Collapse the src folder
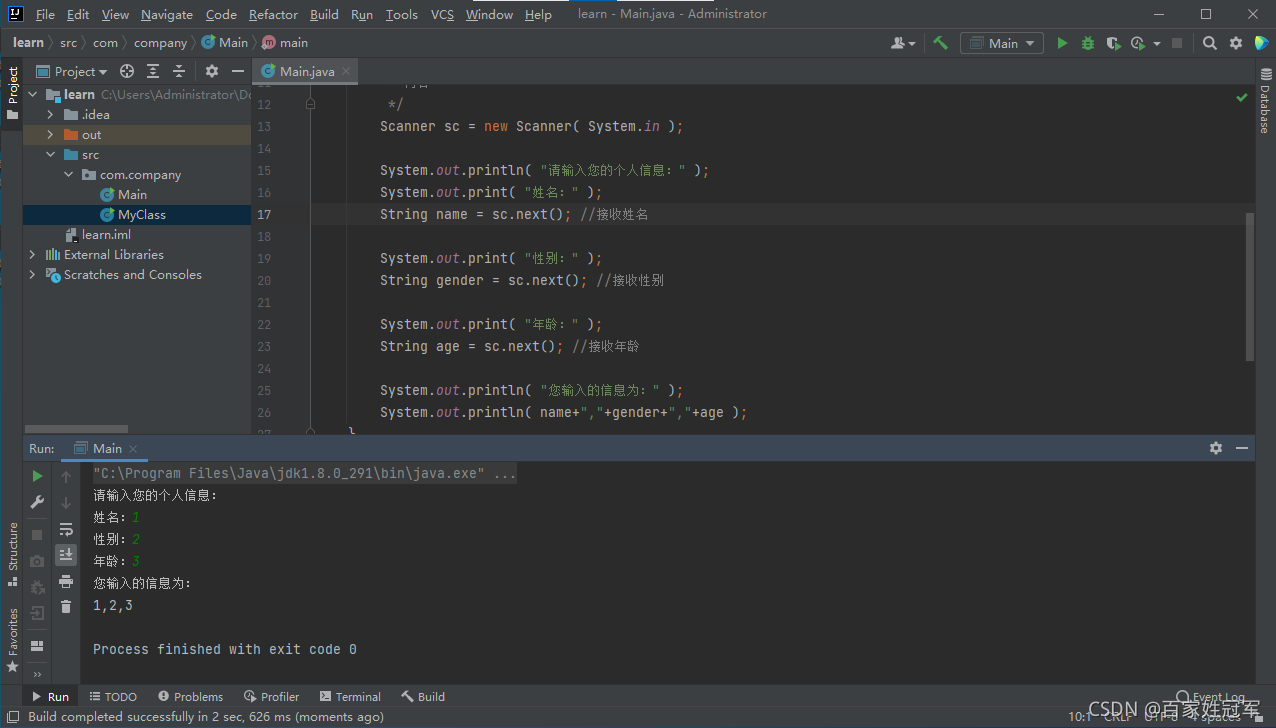 (50, 155)
